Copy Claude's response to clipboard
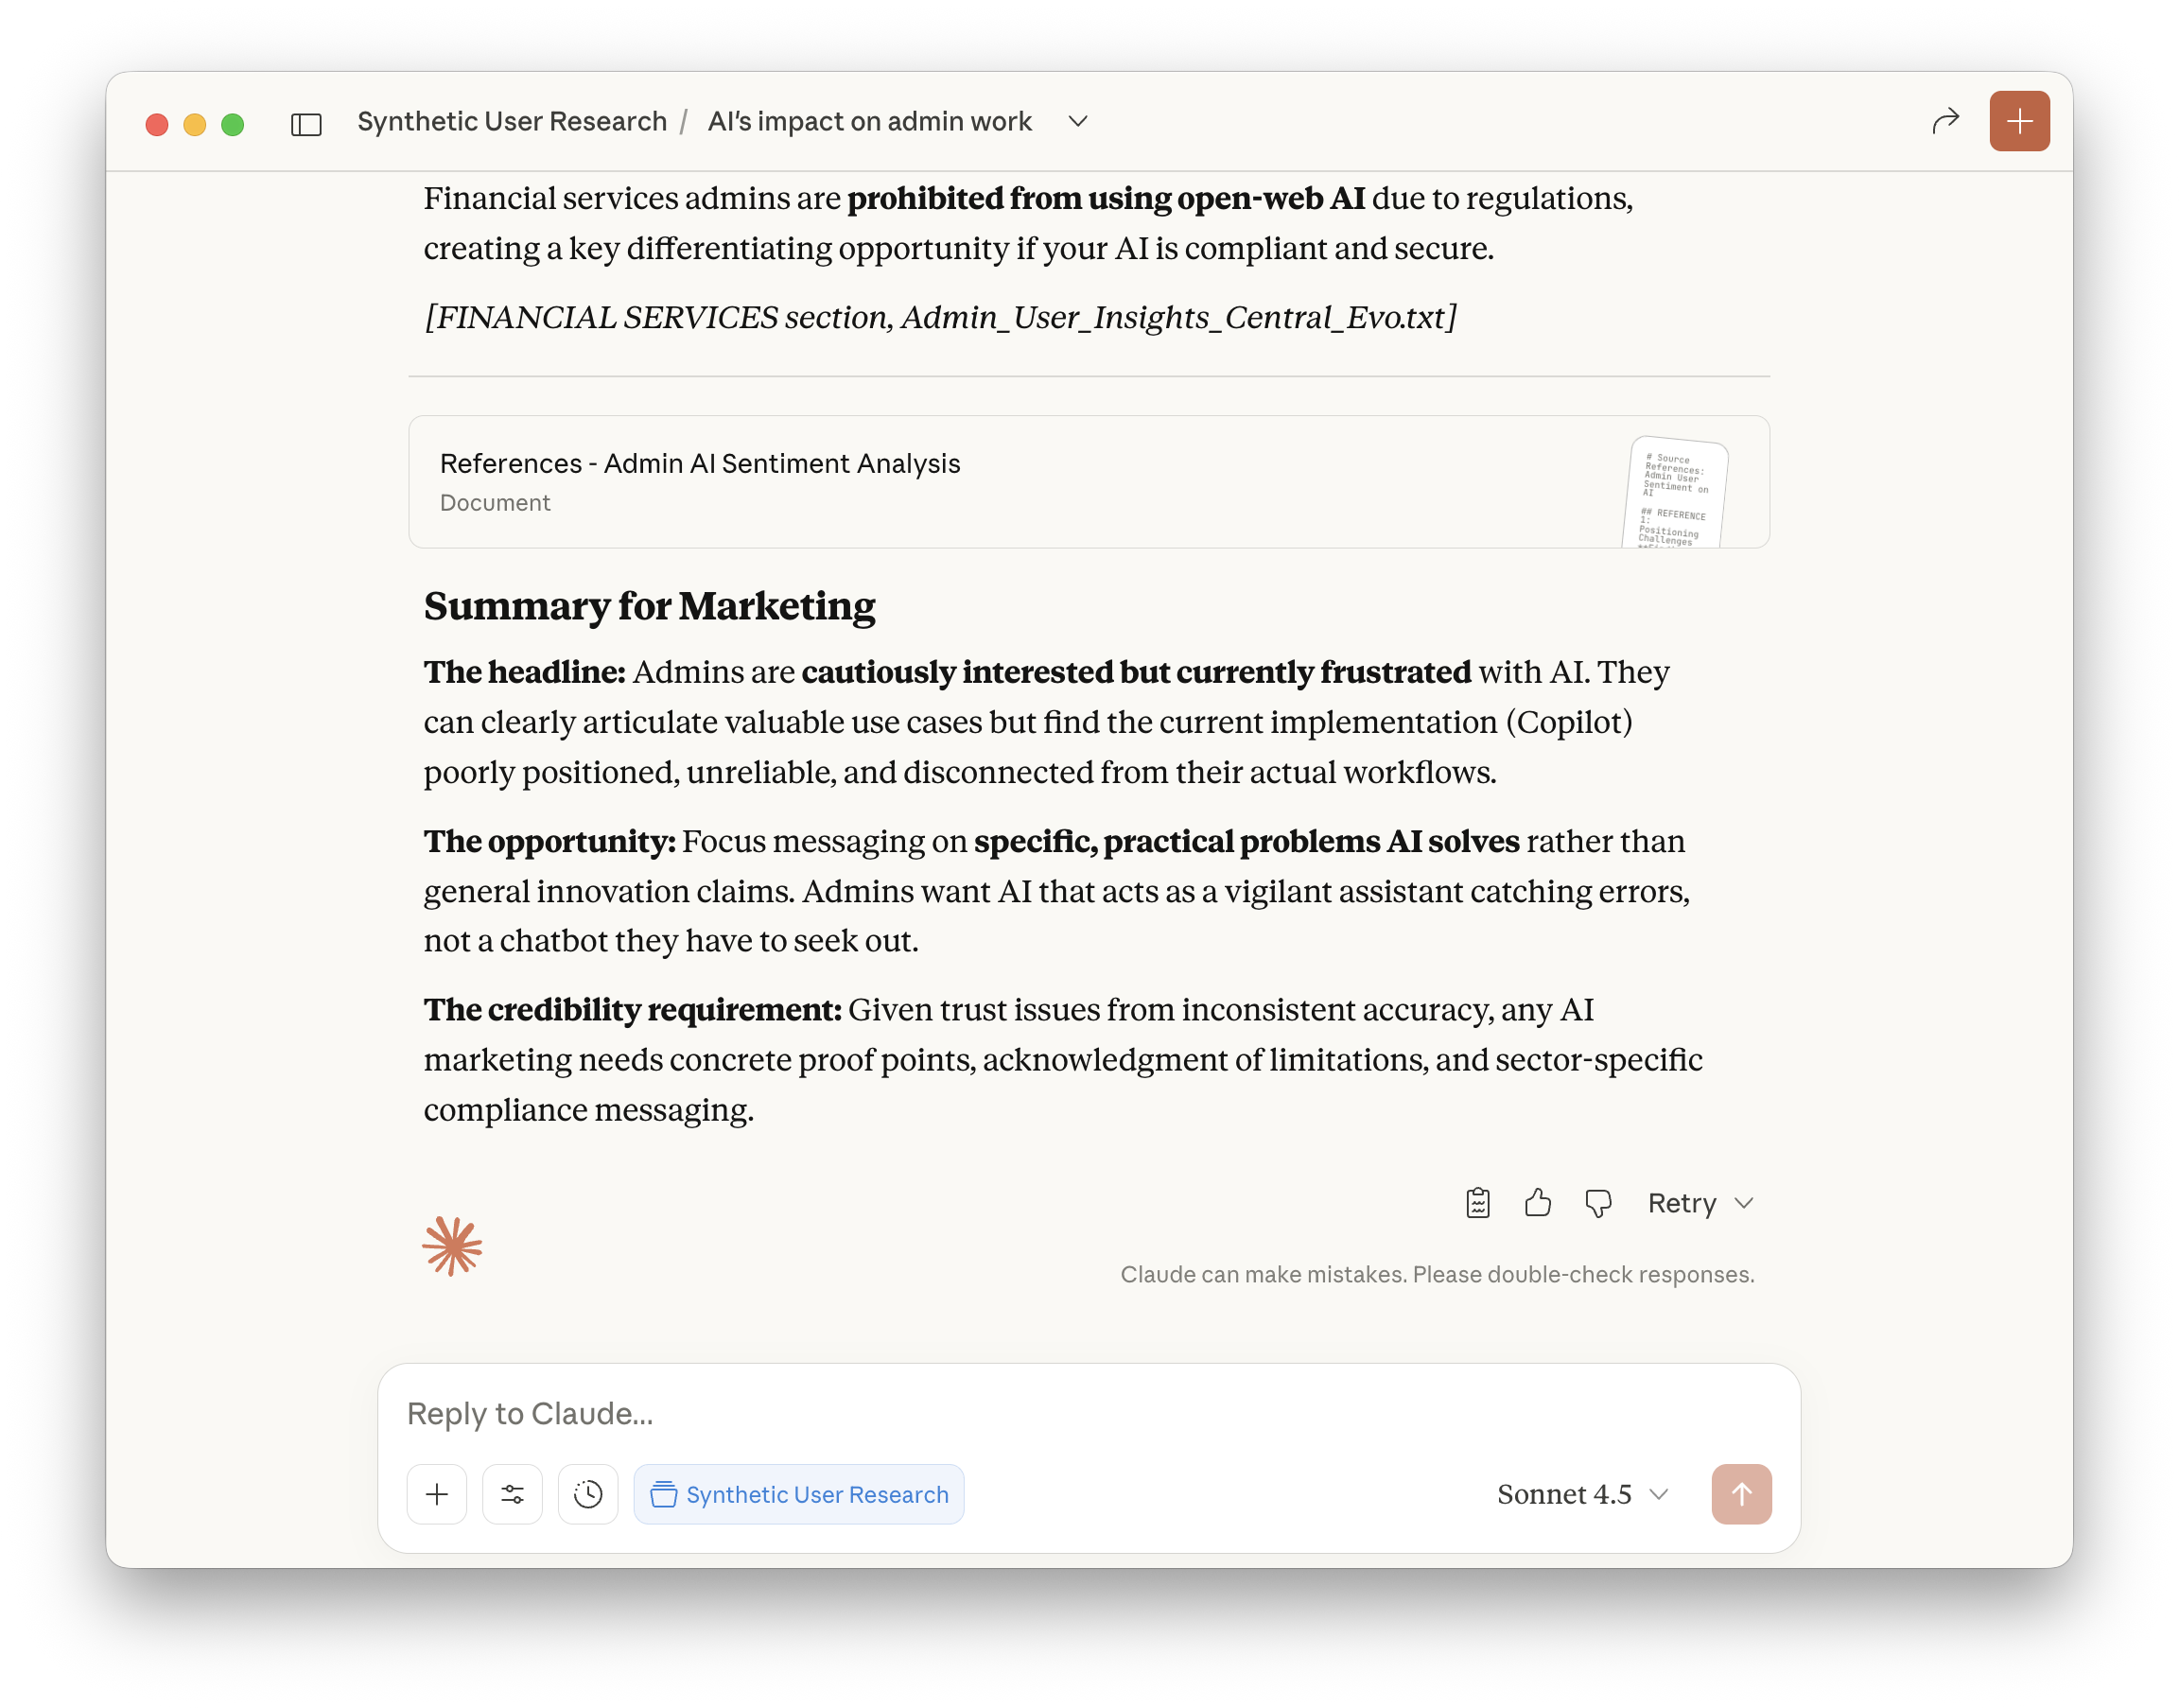2179x1708 pixels. [1478, 1203]
